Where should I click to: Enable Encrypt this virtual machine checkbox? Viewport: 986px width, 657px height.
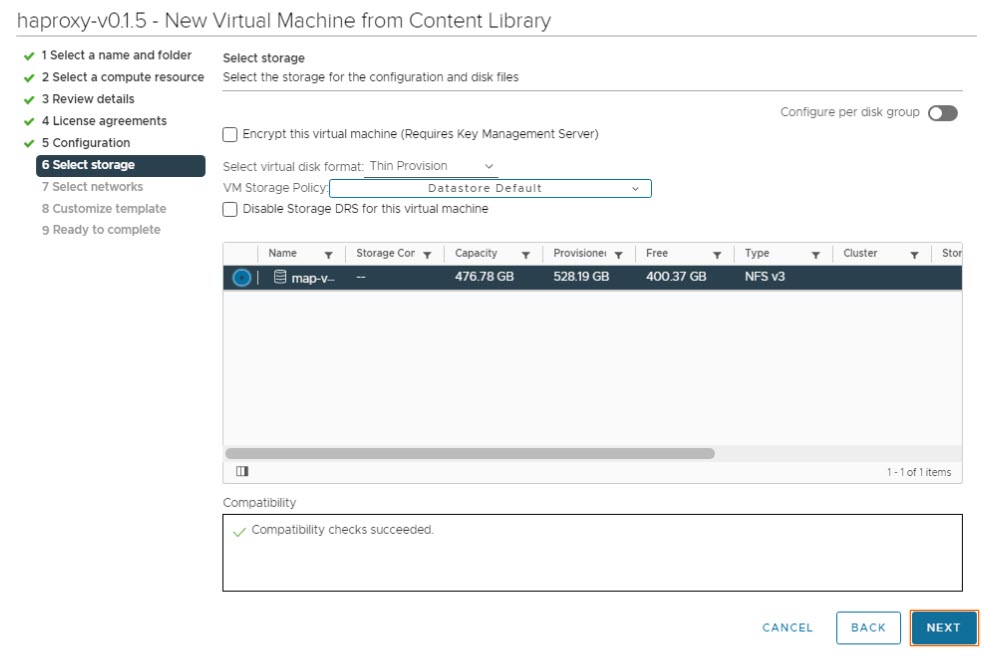(x=231, y=134)
